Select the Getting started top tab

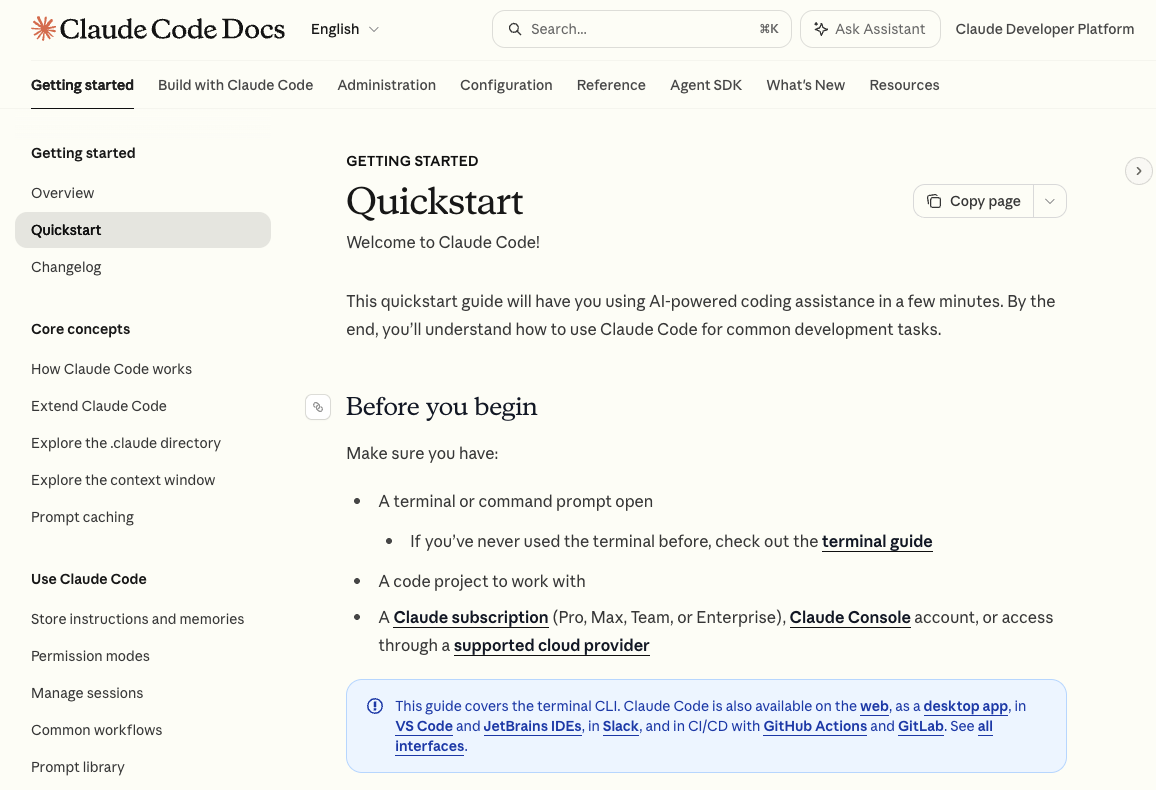[82, 85]
